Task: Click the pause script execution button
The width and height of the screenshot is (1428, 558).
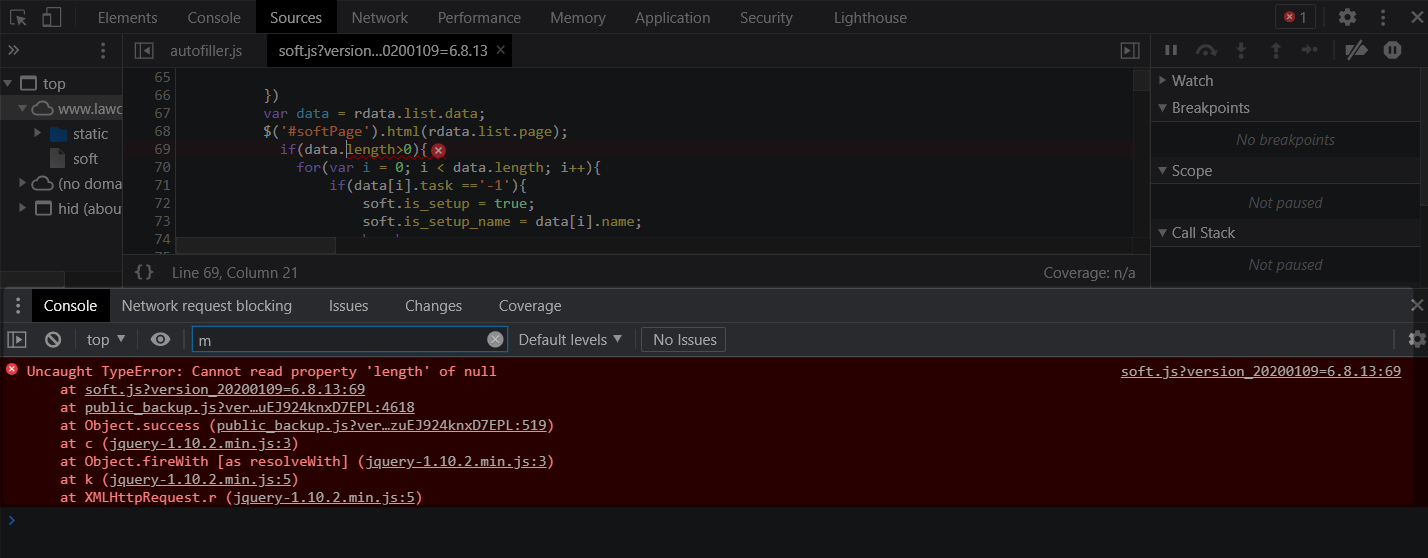Action: click(1171, 50)
